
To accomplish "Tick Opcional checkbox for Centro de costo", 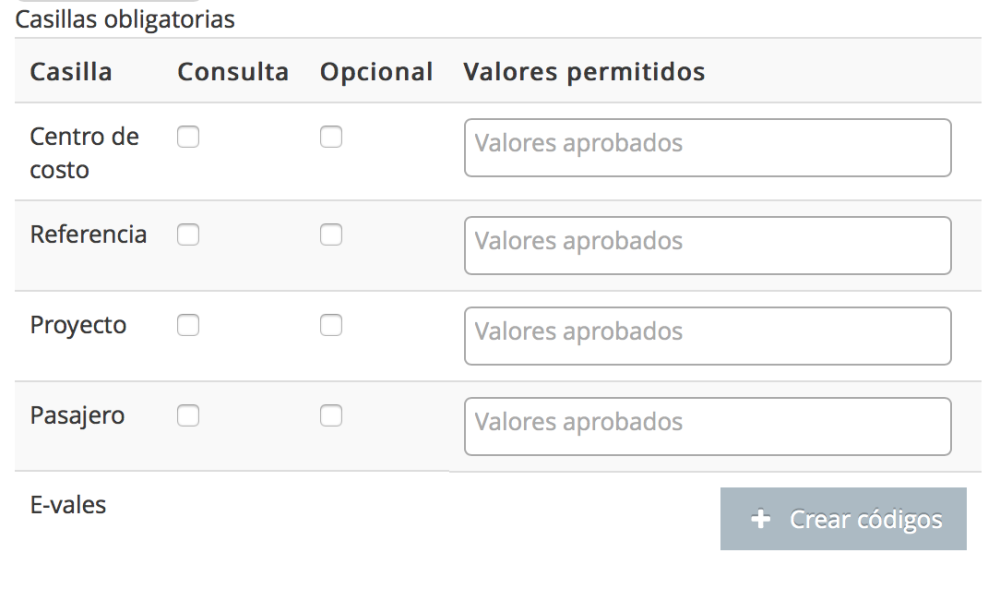I will pyautogui.click(x=331, y=138).
